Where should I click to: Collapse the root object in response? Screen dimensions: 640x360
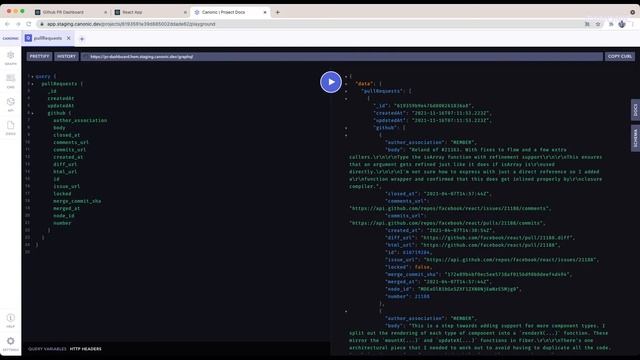[x=346, y=76]
